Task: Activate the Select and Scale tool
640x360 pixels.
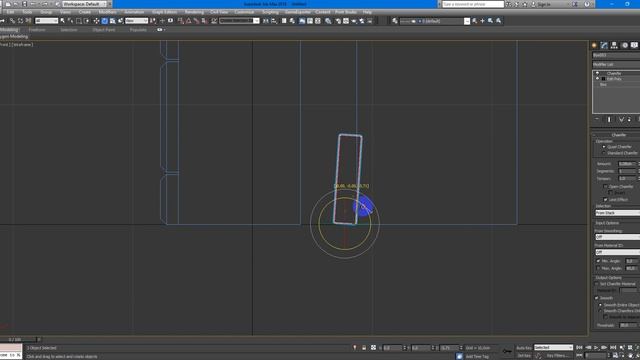Action: click(113, 21)
